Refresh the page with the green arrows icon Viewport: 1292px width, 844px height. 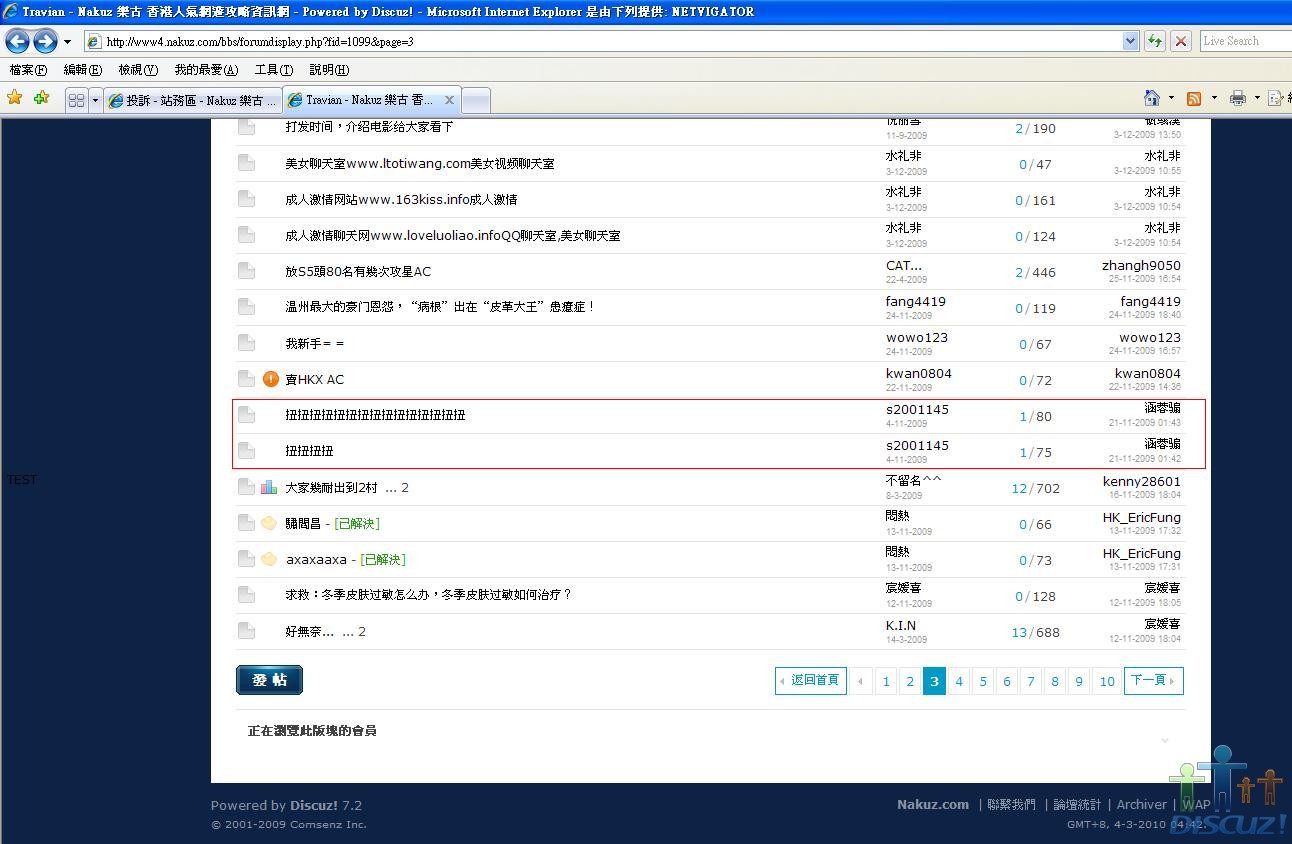[1155, 41]
